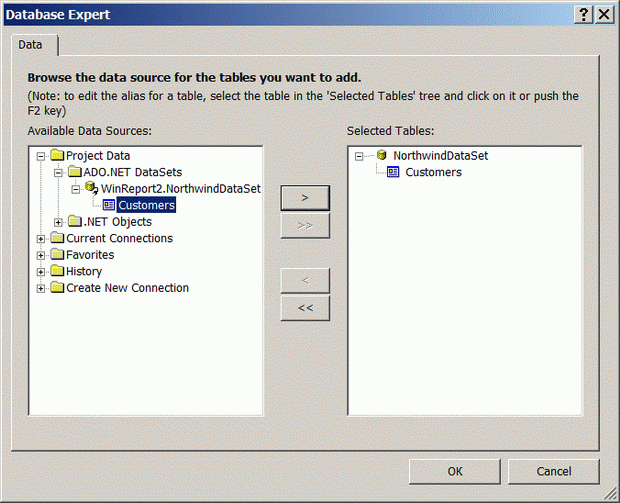Viewport: 620px width, 503px height.
Task: Click the ADO.NET DataSets folder icon
Action: tap(74, 172)
